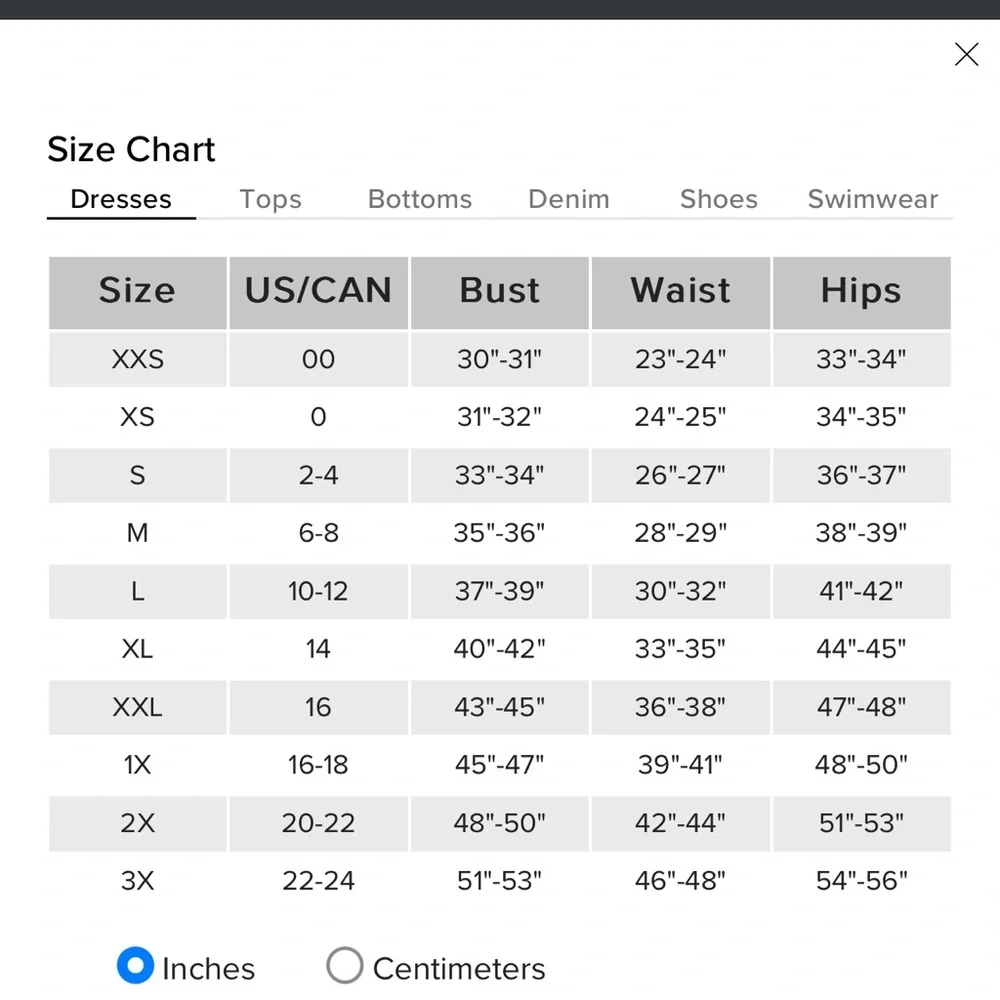Click the US/CAN column header

[x=318, y=291]
